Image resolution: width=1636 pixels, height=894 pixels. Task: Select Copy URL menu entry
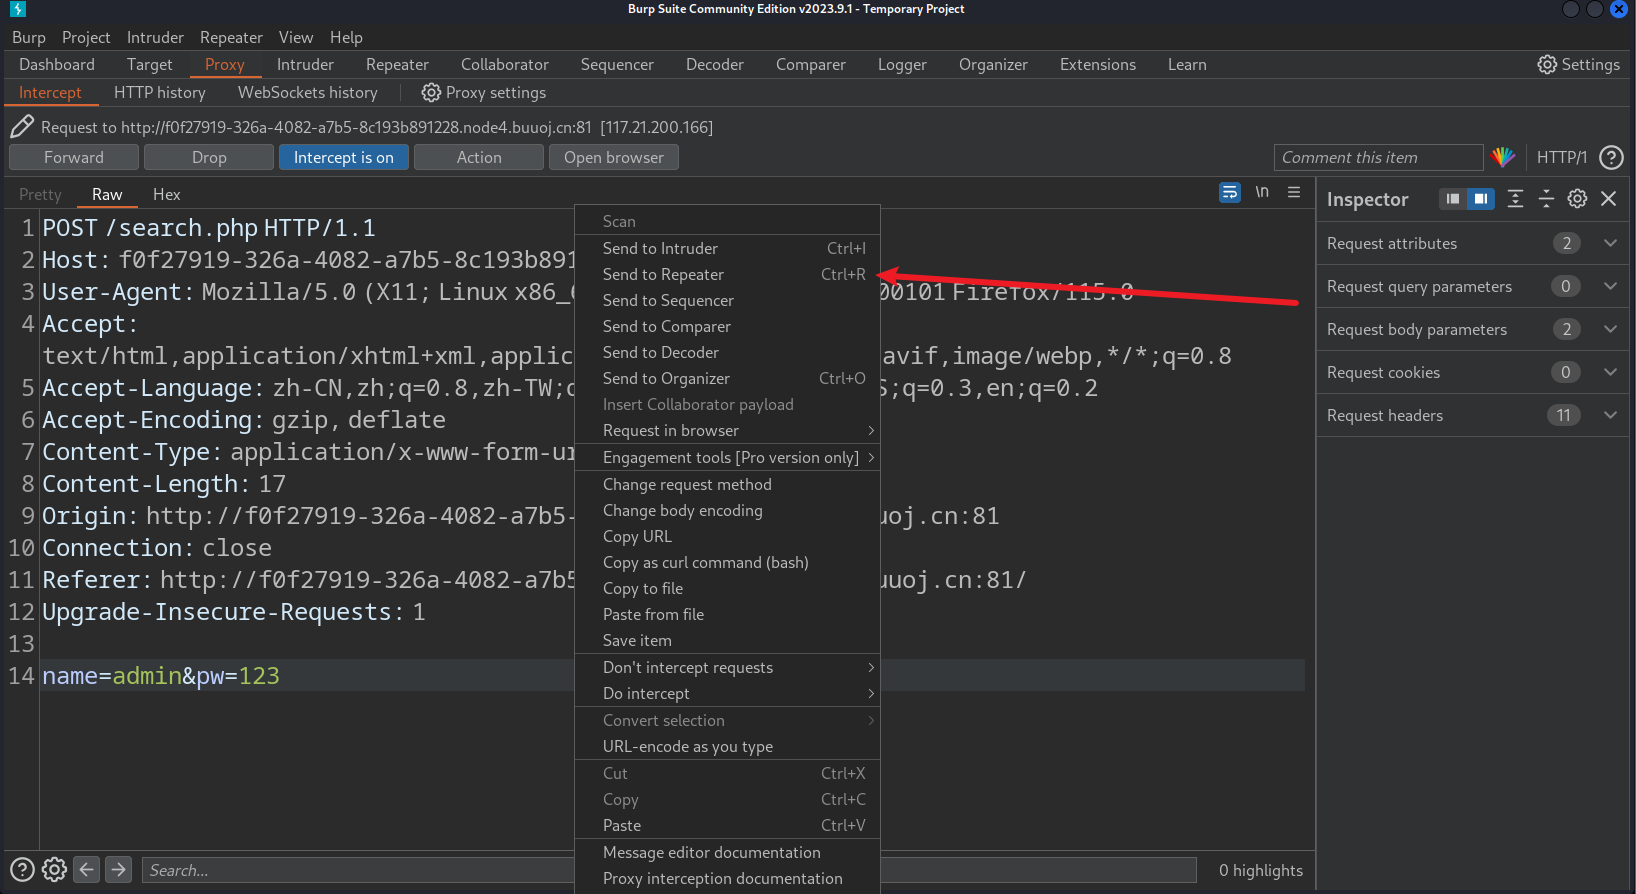(x=727, y=536)
